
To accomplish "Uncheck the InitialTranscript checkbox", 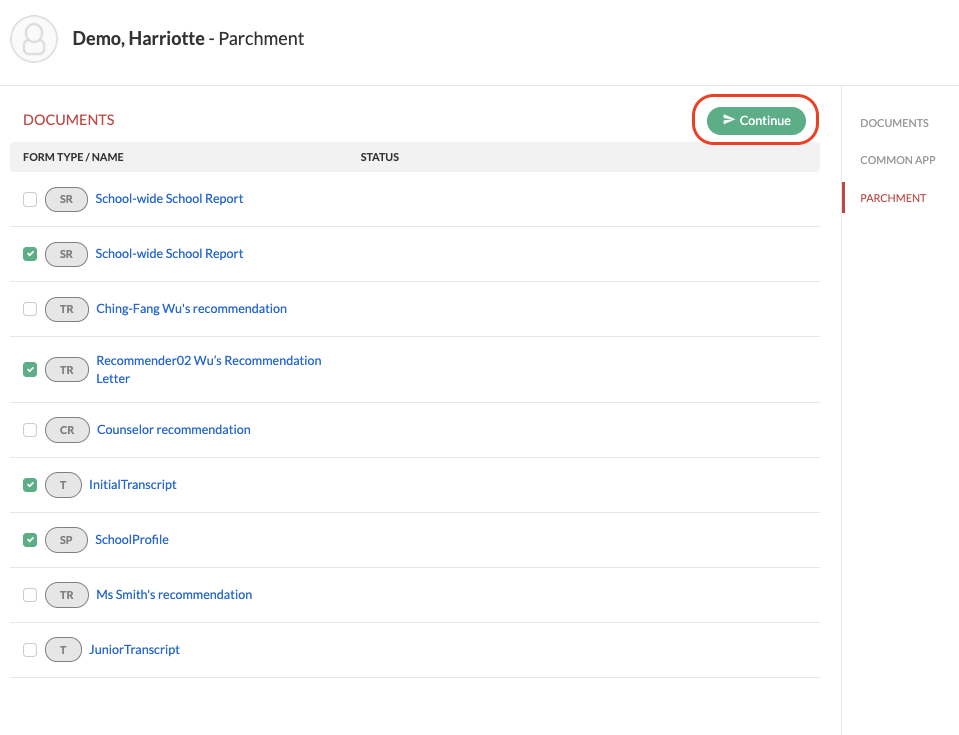I will pos(30,485).
